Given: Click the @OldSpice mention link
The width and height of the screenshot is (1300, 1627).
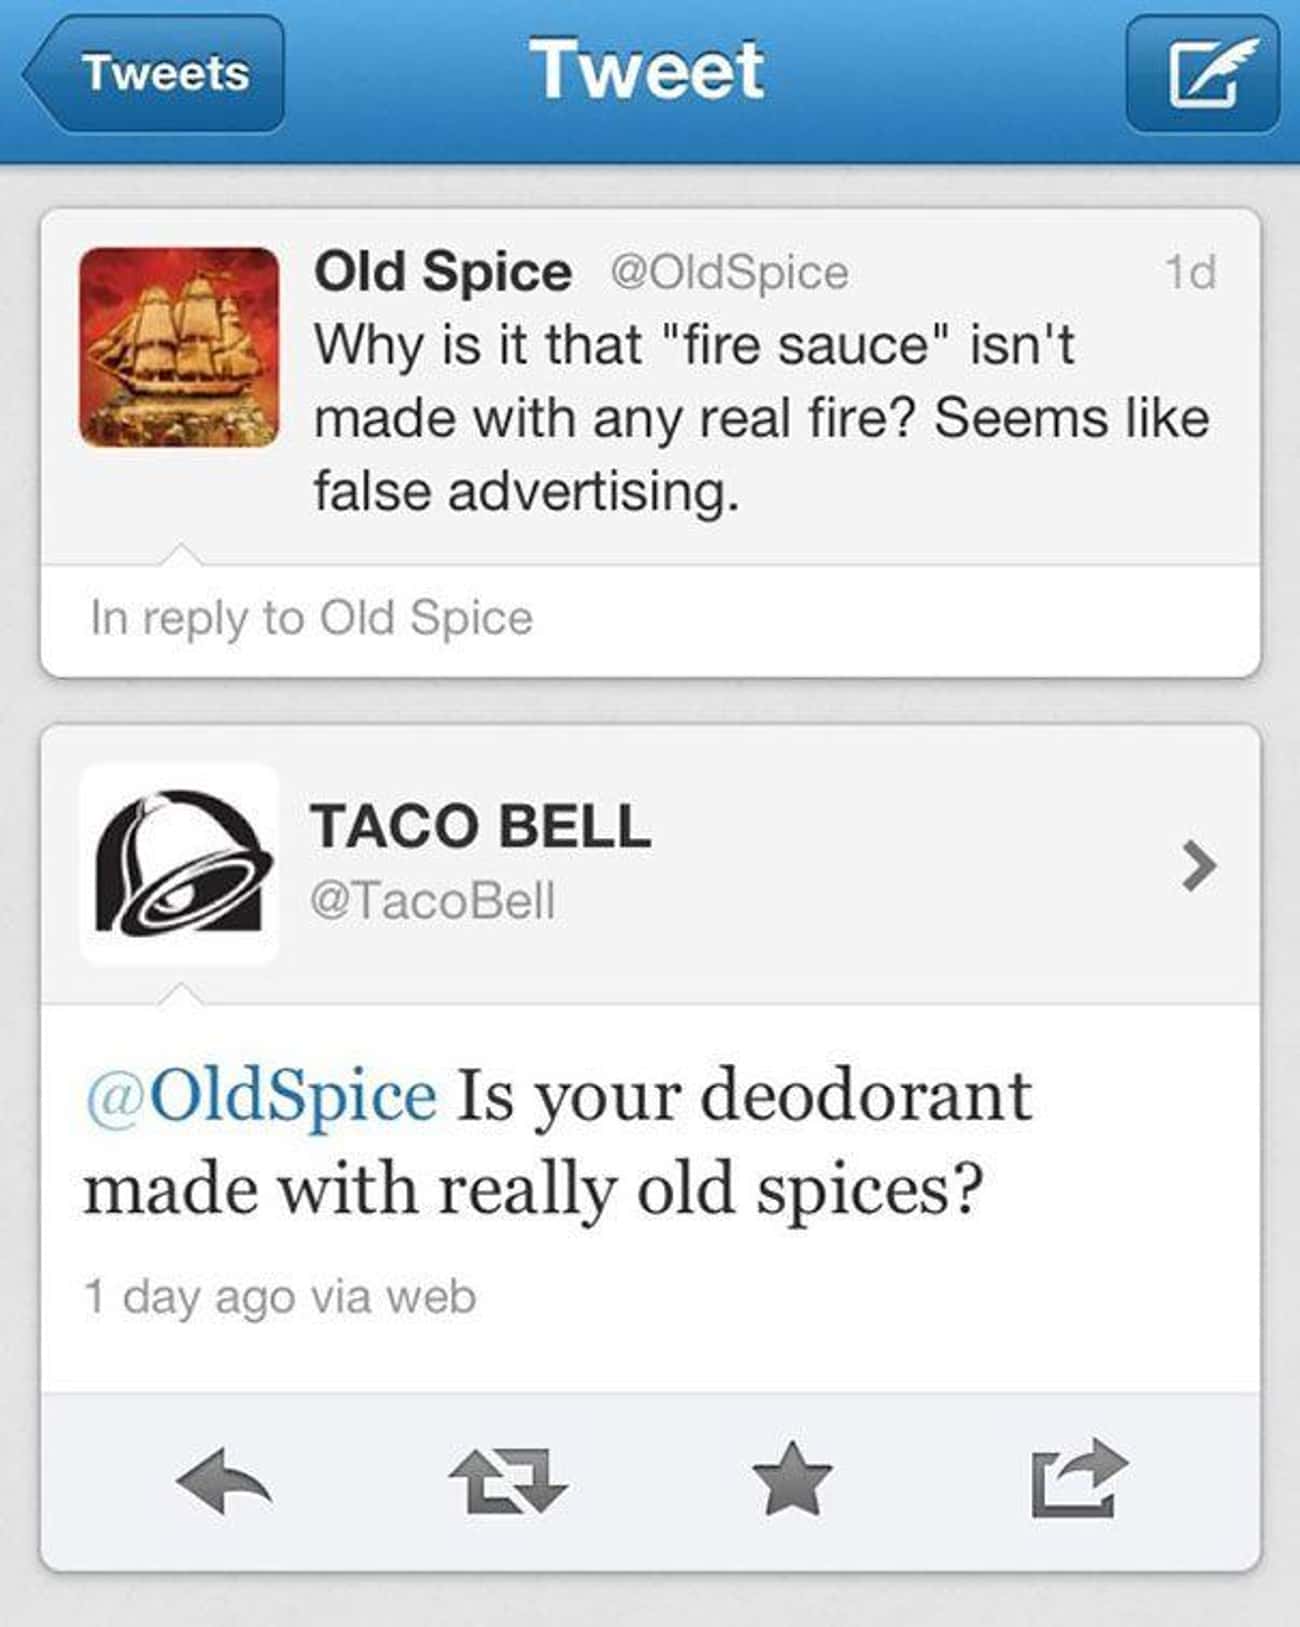Looking at the screenshot, I should [x=261, y=1094].
